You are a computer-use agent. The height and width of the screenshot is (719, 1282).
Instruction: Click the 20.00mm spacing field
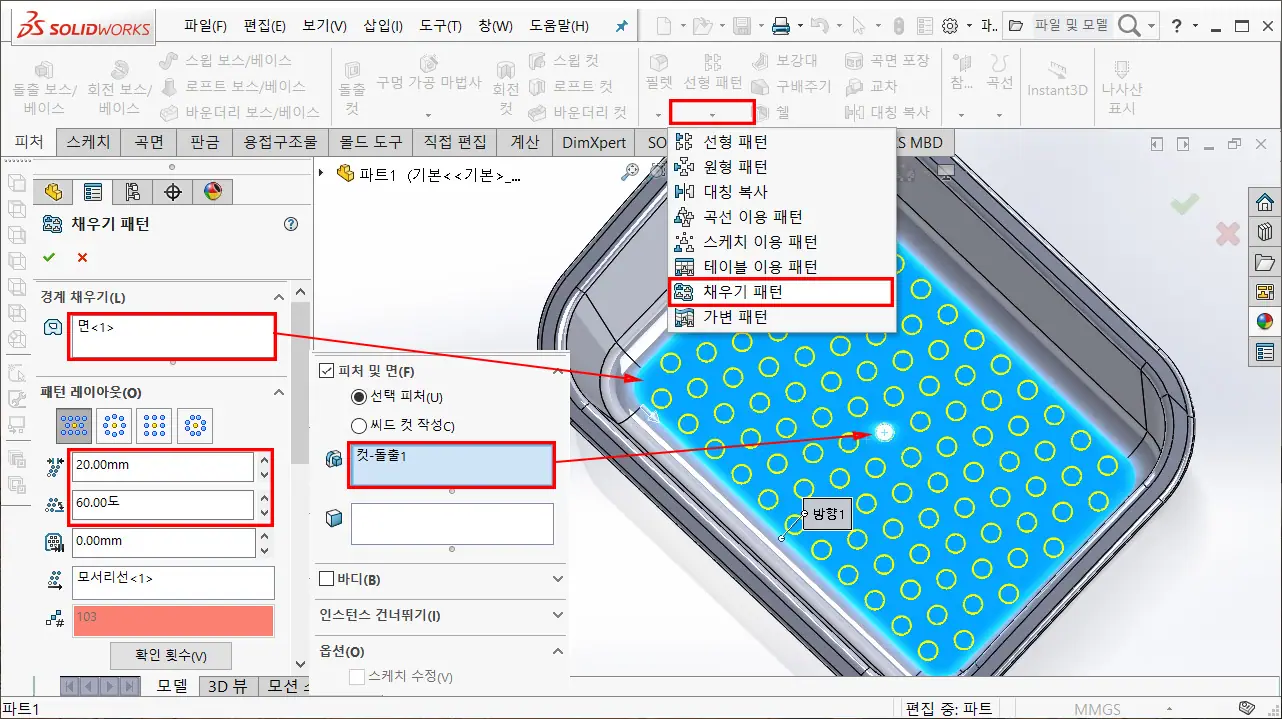click(162, 466)
